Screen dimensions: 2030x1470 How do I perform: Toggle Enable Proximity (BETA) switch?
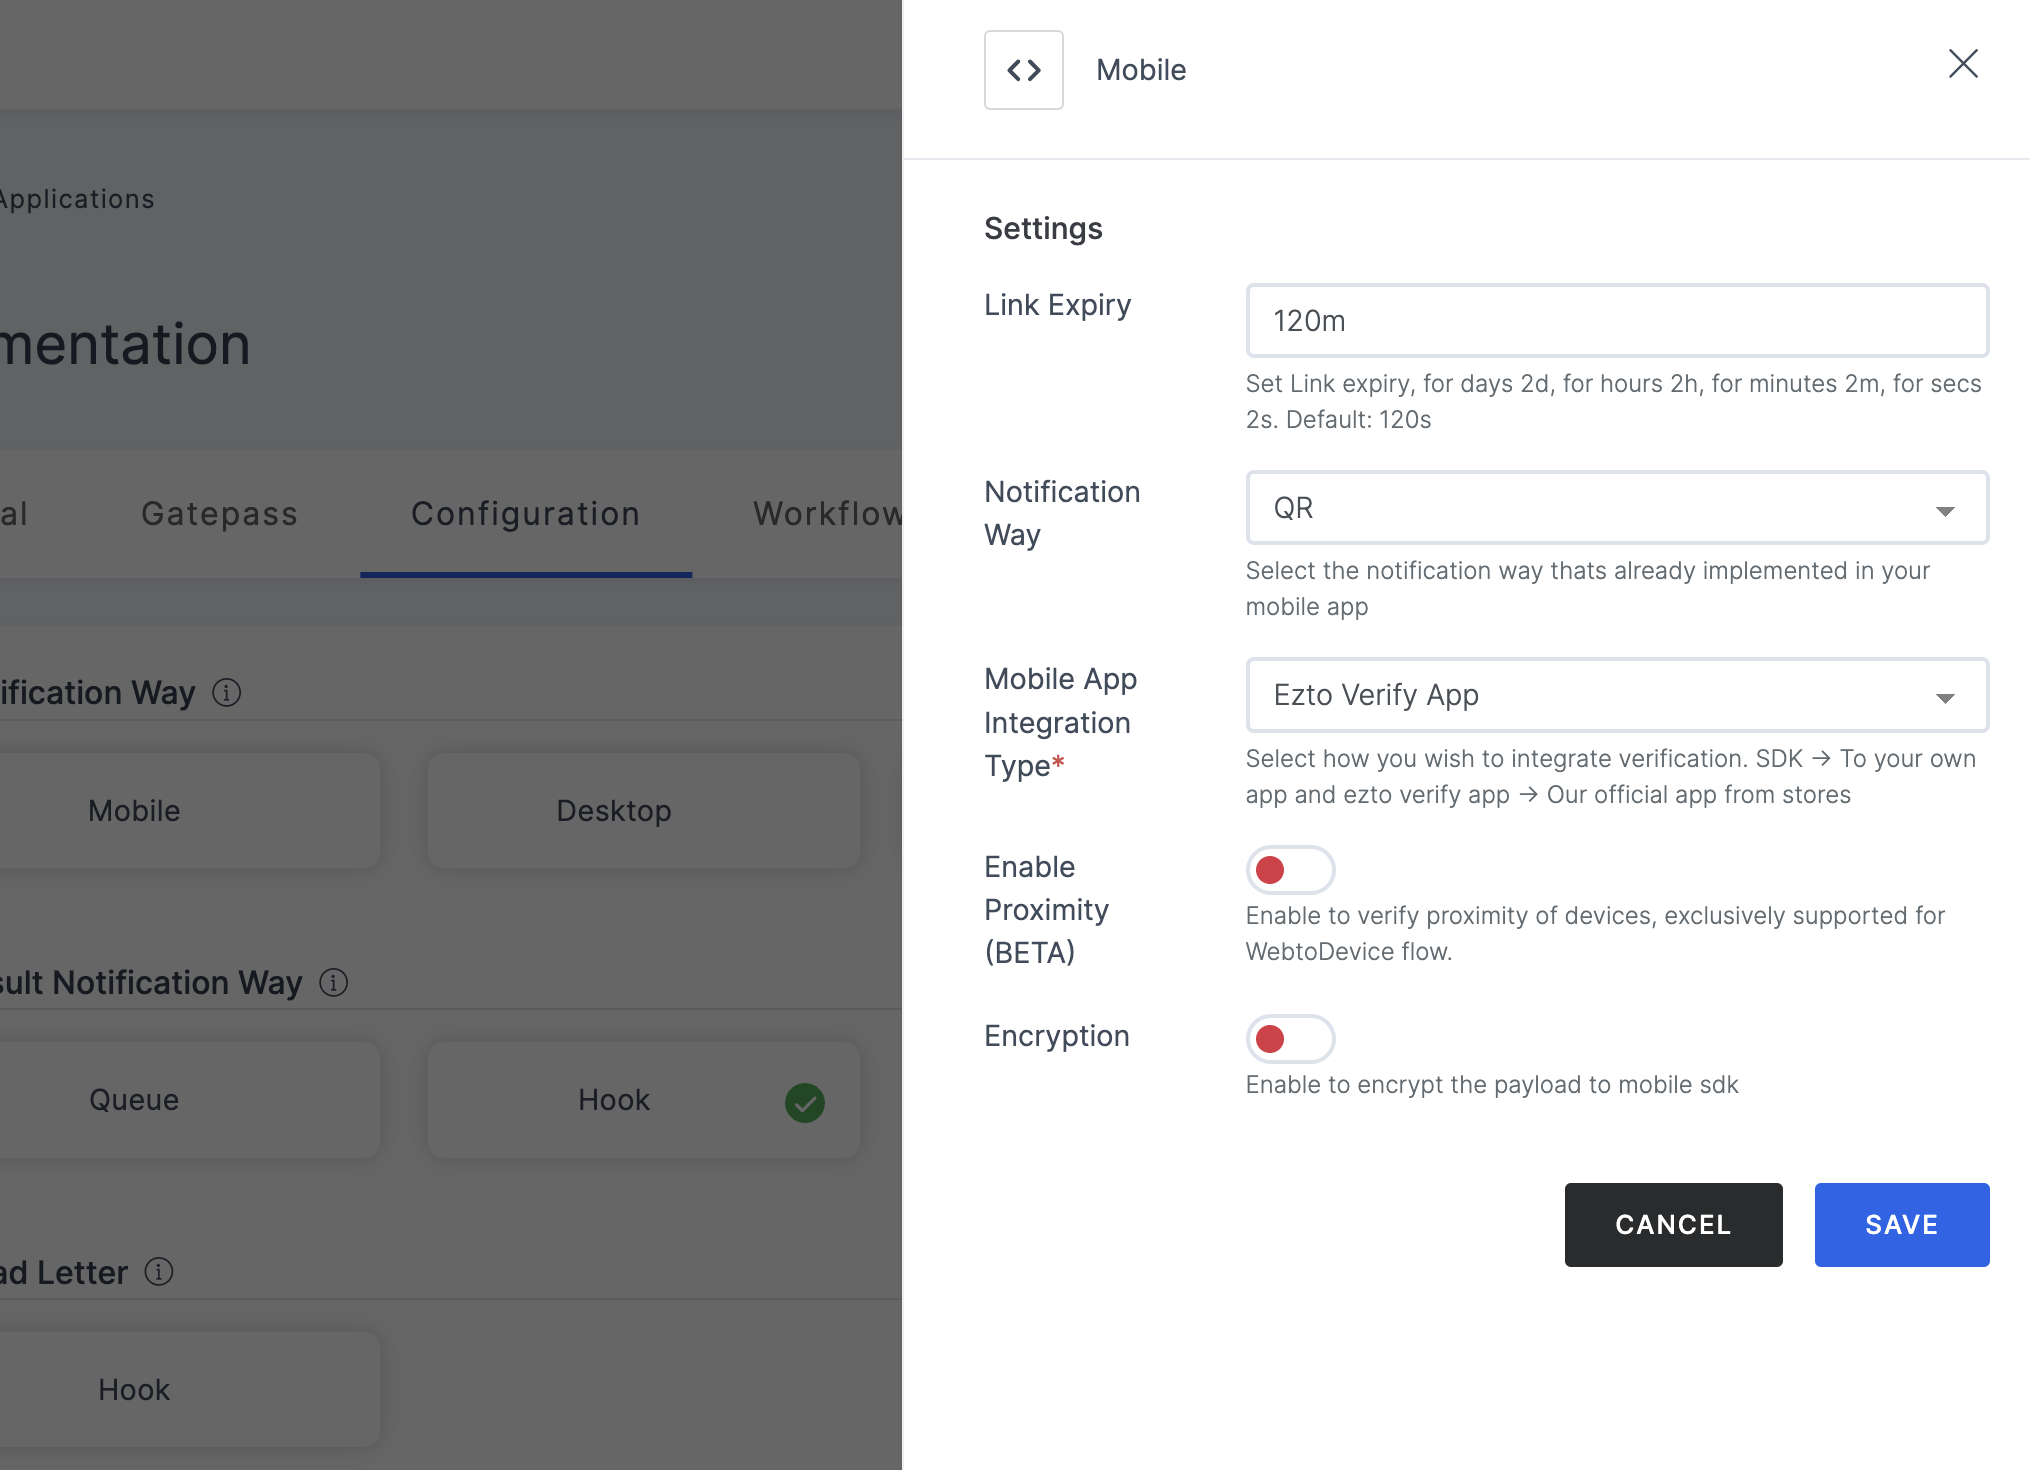(1290, 869)
